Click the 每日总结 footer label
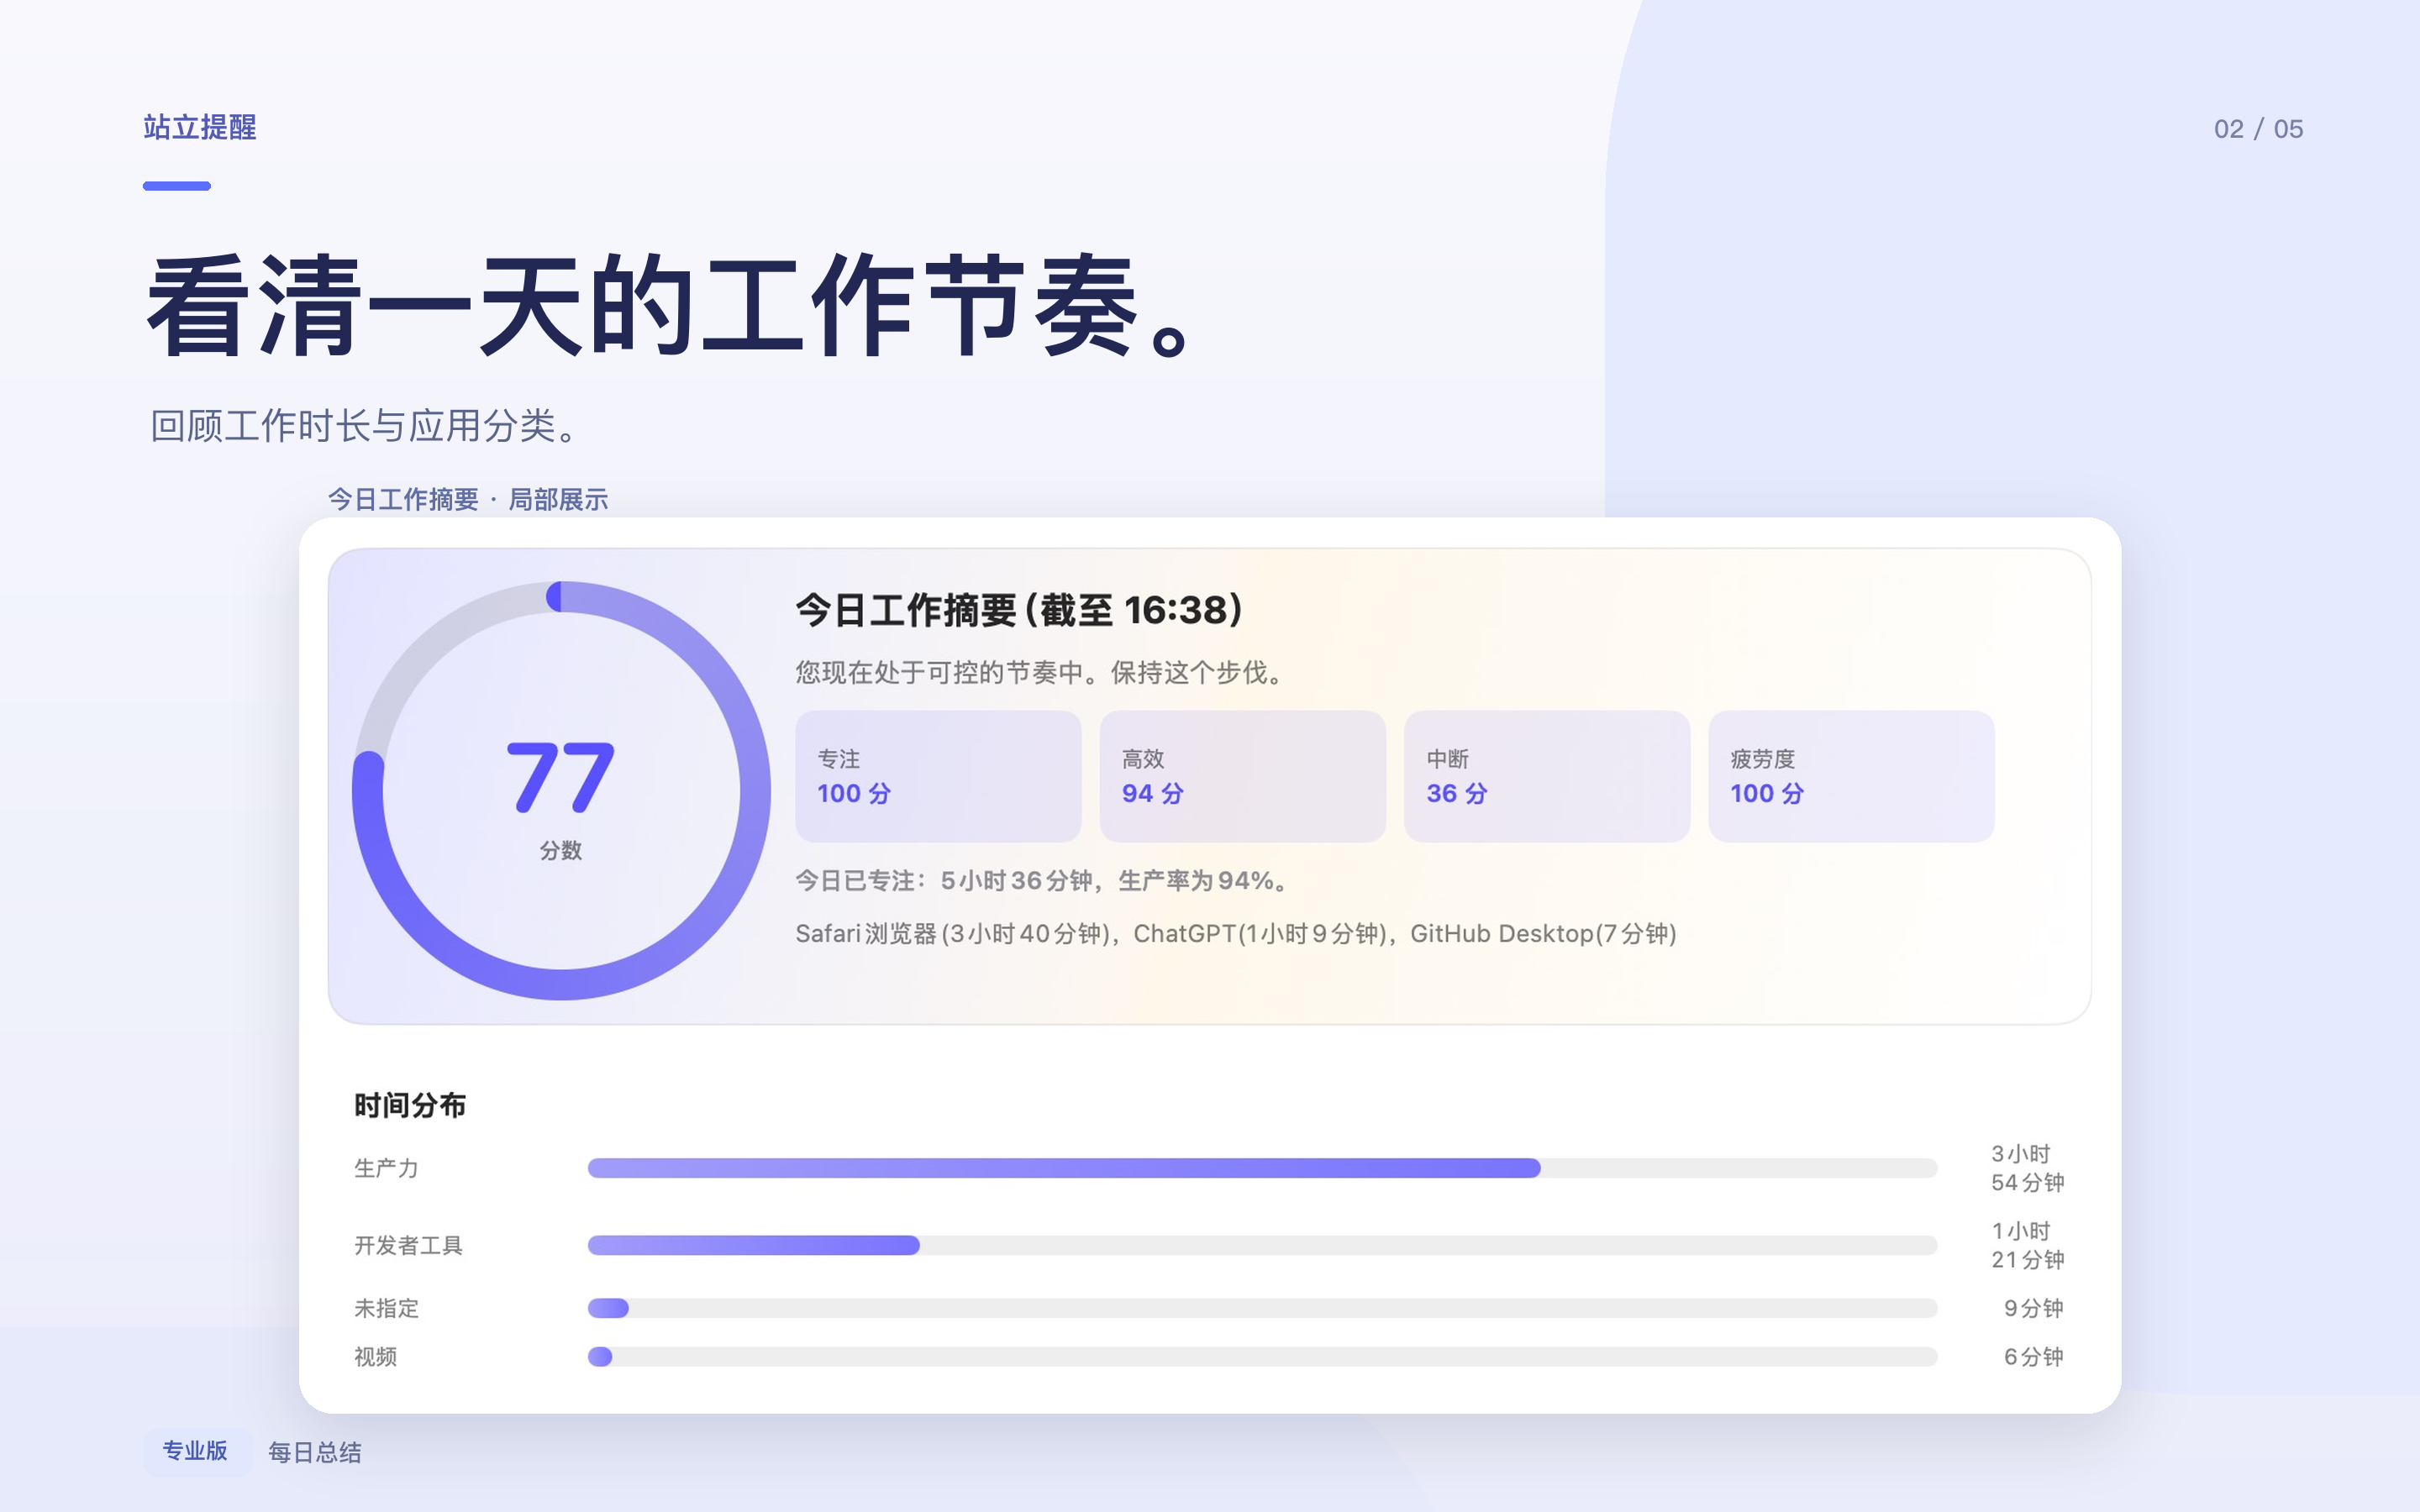The height and width of the screenshot is (1512, 2420). [x=314, y=1452]
